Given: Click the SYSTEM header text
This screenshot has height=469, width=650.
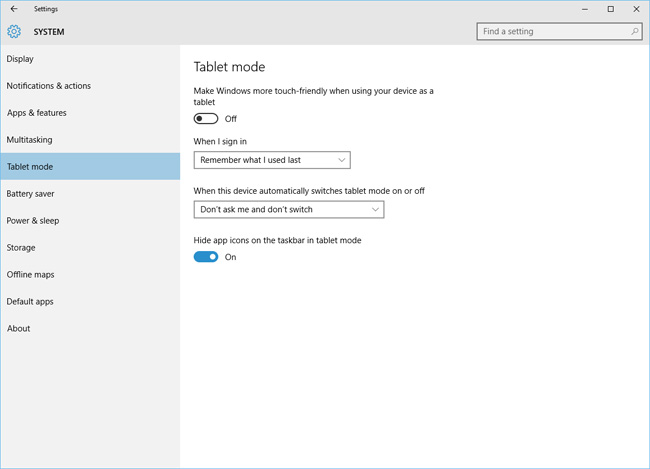Looking at the screenshot, I should pyautogui.click(x=49, y=32).
